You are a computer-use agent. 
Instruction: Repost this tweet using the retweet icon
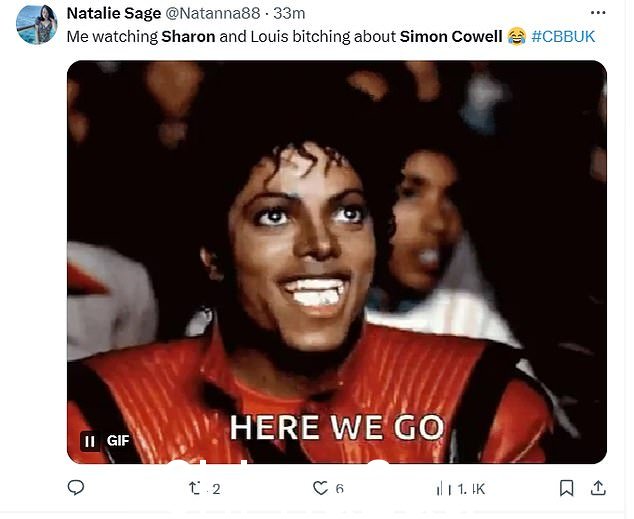(194, 488)
